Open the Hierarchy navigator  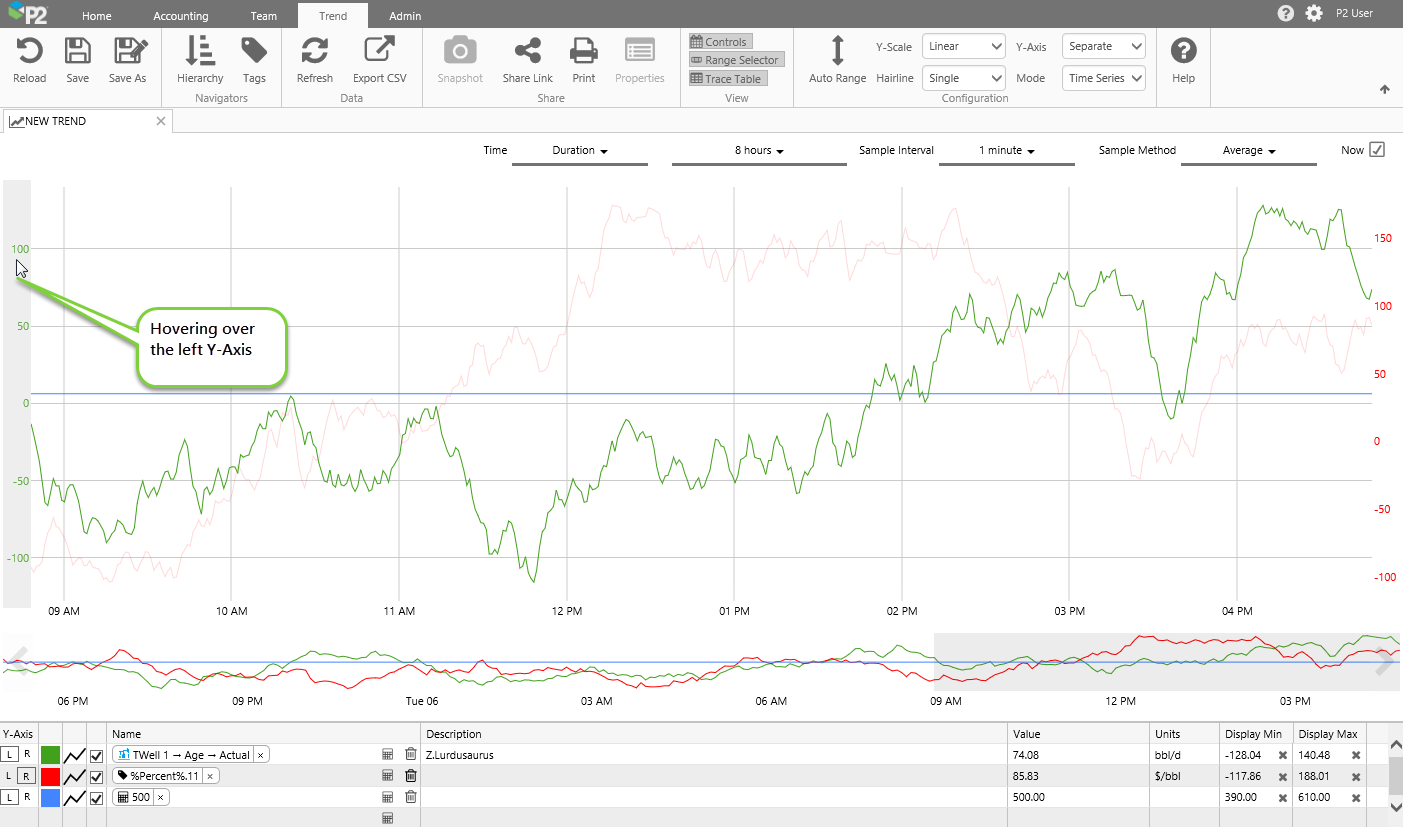pyautogui.click(x=200, y=51)
